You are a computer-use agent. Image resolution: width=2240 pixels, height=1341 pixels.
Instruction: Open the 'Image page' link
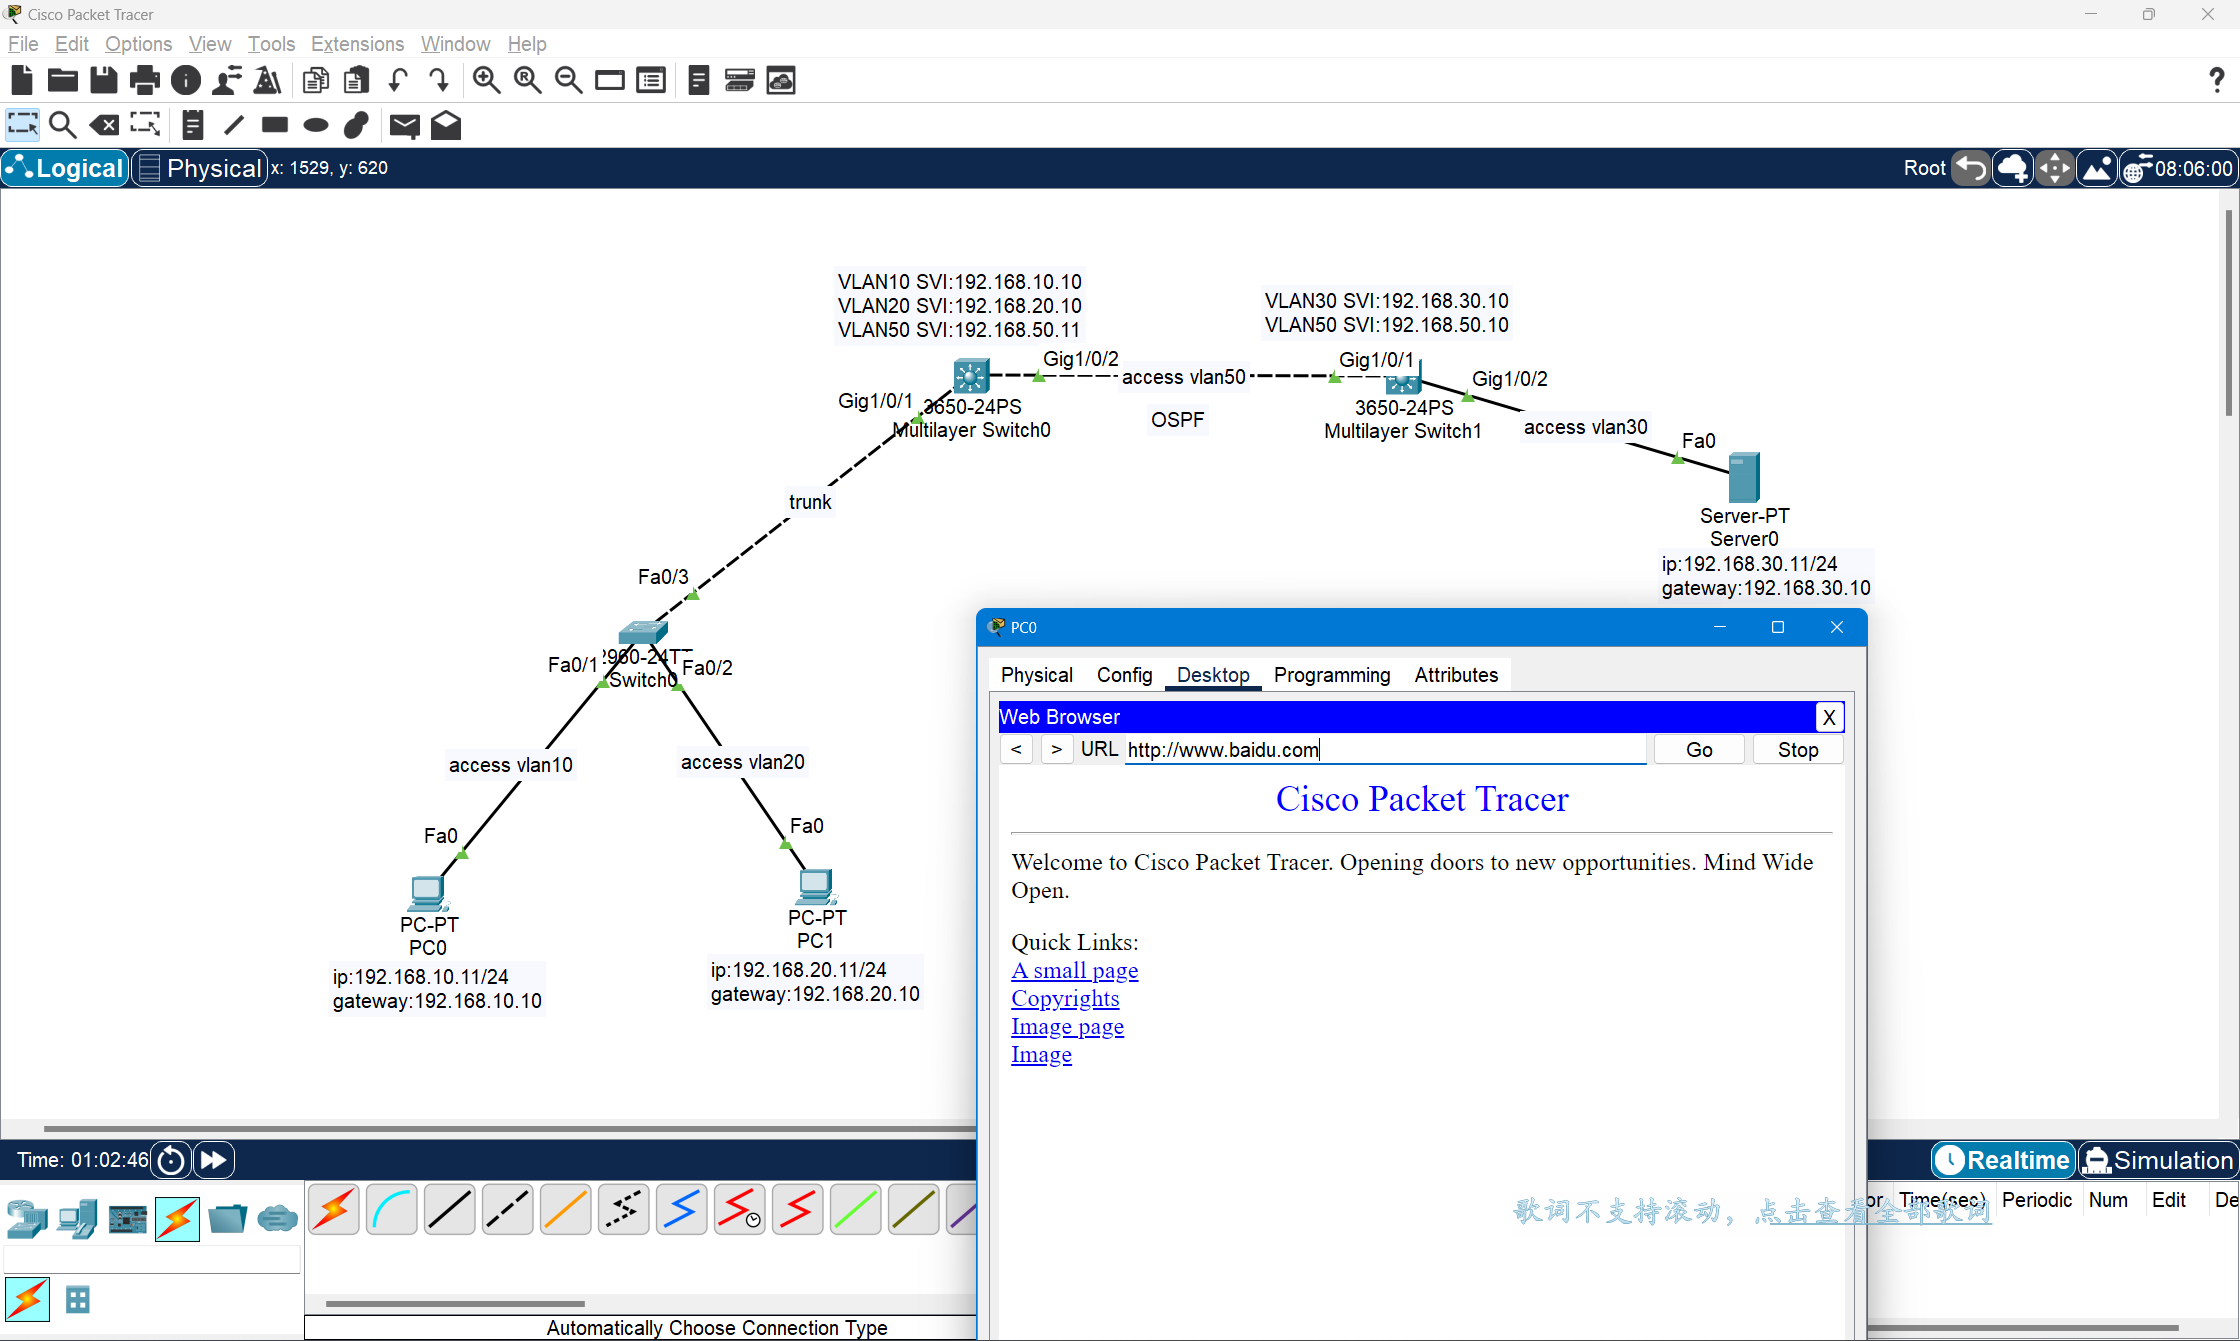(x=1067, y=1026)
